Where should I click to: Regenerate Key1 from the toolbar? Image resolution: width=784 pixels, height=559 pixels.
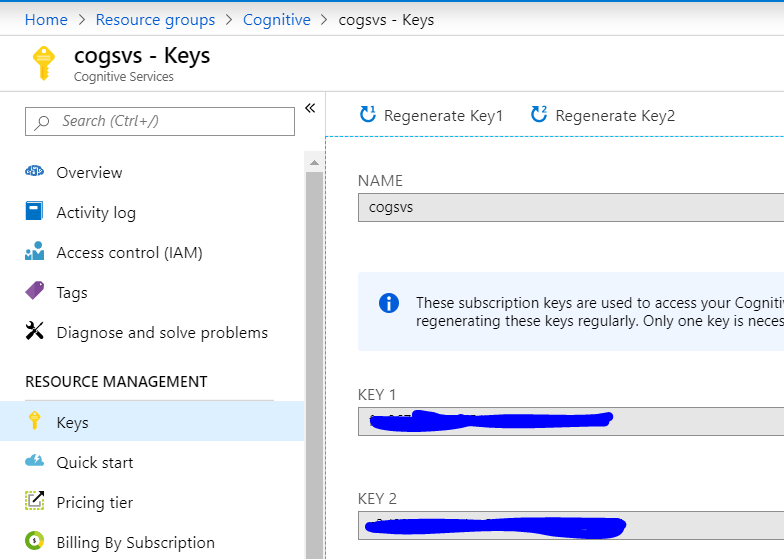coord(431,116)
